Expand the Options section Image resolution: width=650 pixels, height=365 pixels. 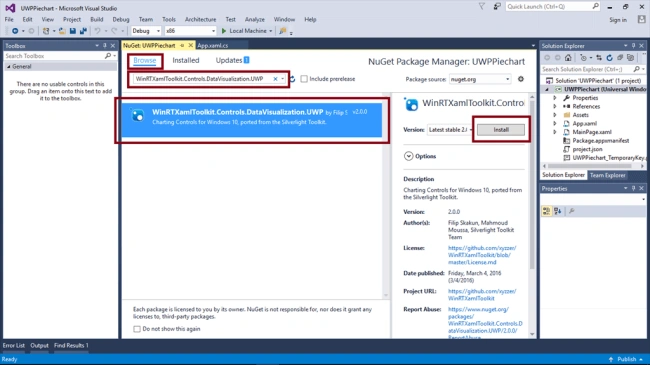[408, 156]
